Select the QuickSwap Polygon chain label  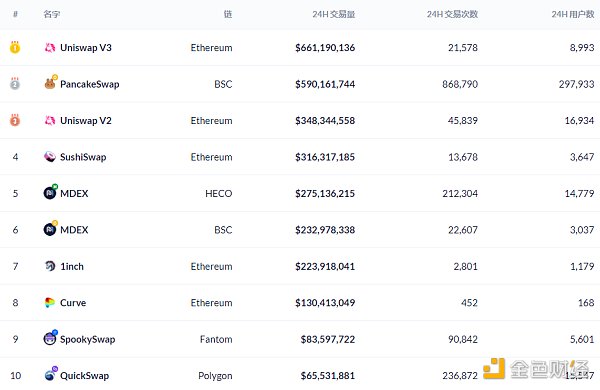tap(215, 376)
